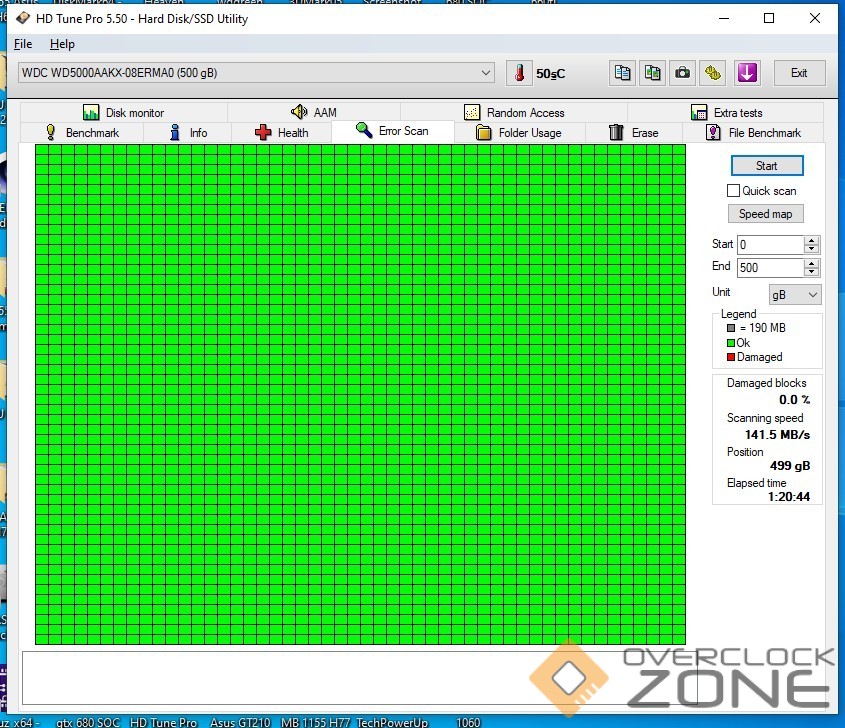Click the Benchmark lightbulb icon

51,133
